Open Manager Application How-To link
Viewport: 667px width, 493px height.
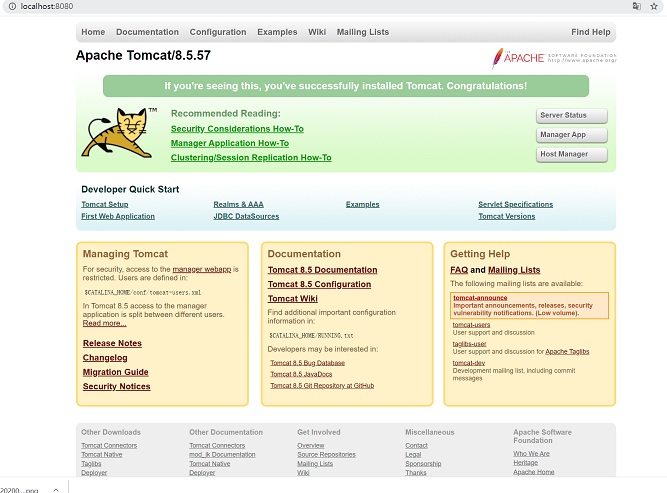(230, 143)
